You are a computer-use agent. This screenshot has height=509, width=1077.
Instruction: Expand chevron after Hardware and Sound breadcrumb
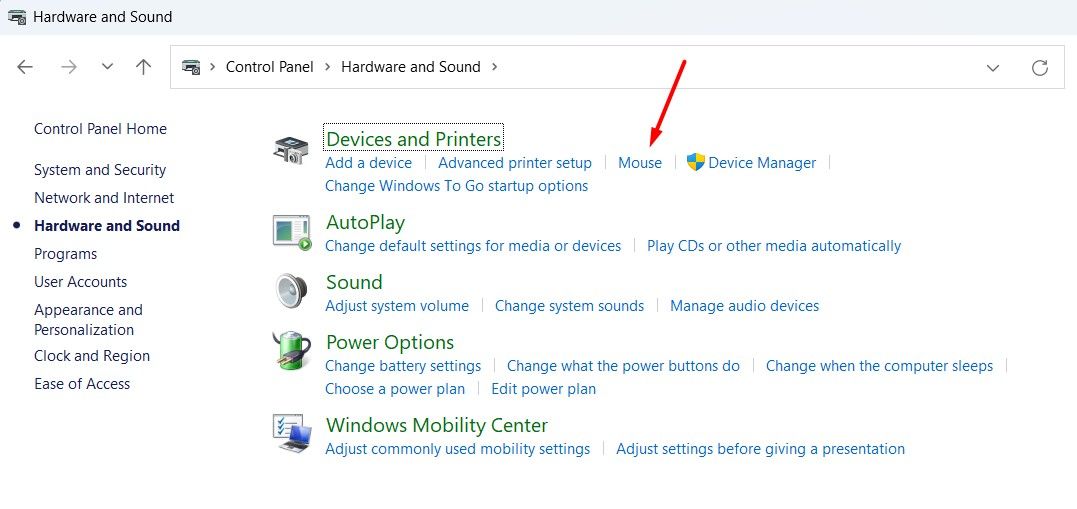(495, 67)
